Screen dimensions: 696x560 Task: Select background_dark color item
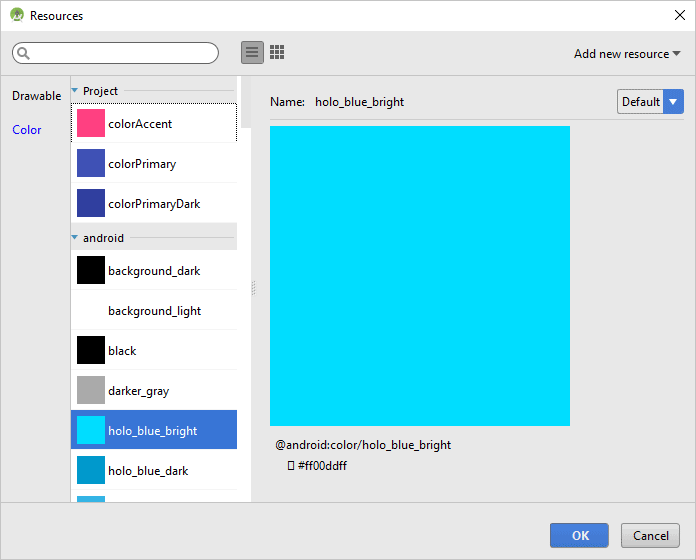pos(153,271)
